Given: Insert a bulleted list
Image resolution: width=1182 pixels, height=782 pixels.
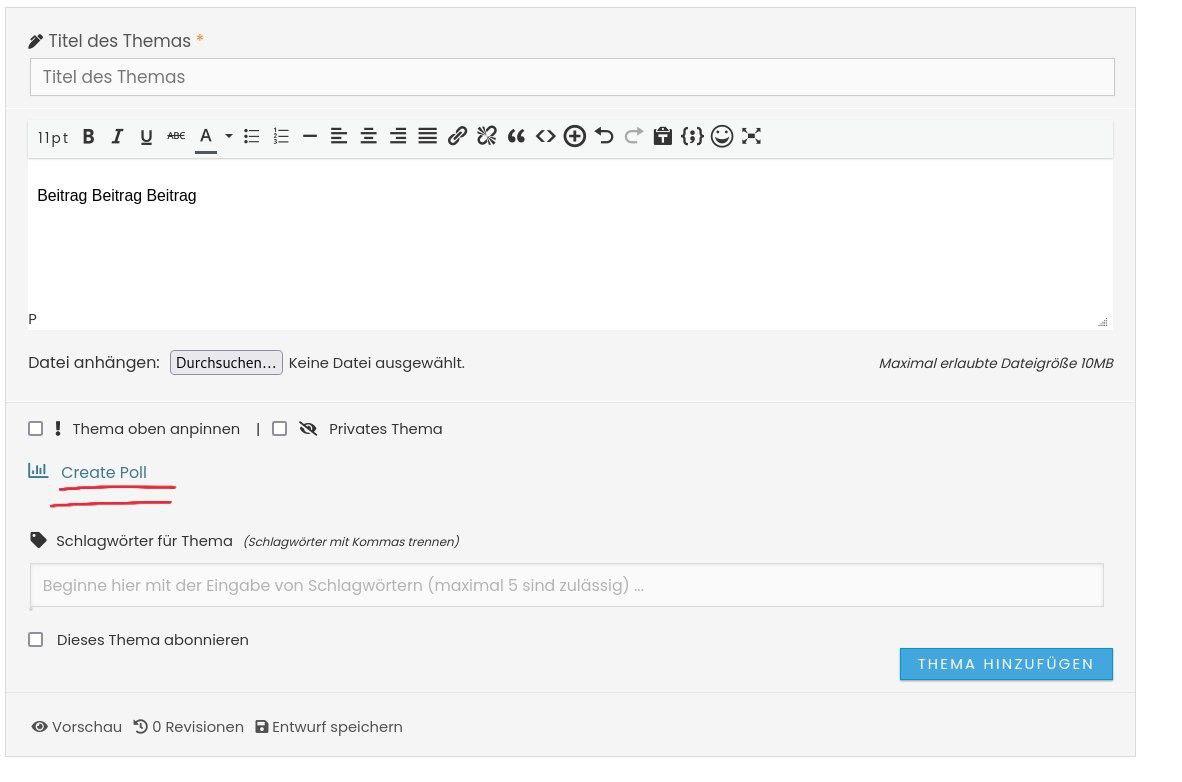Looking at the screenshot, I should tap(252, 137).
